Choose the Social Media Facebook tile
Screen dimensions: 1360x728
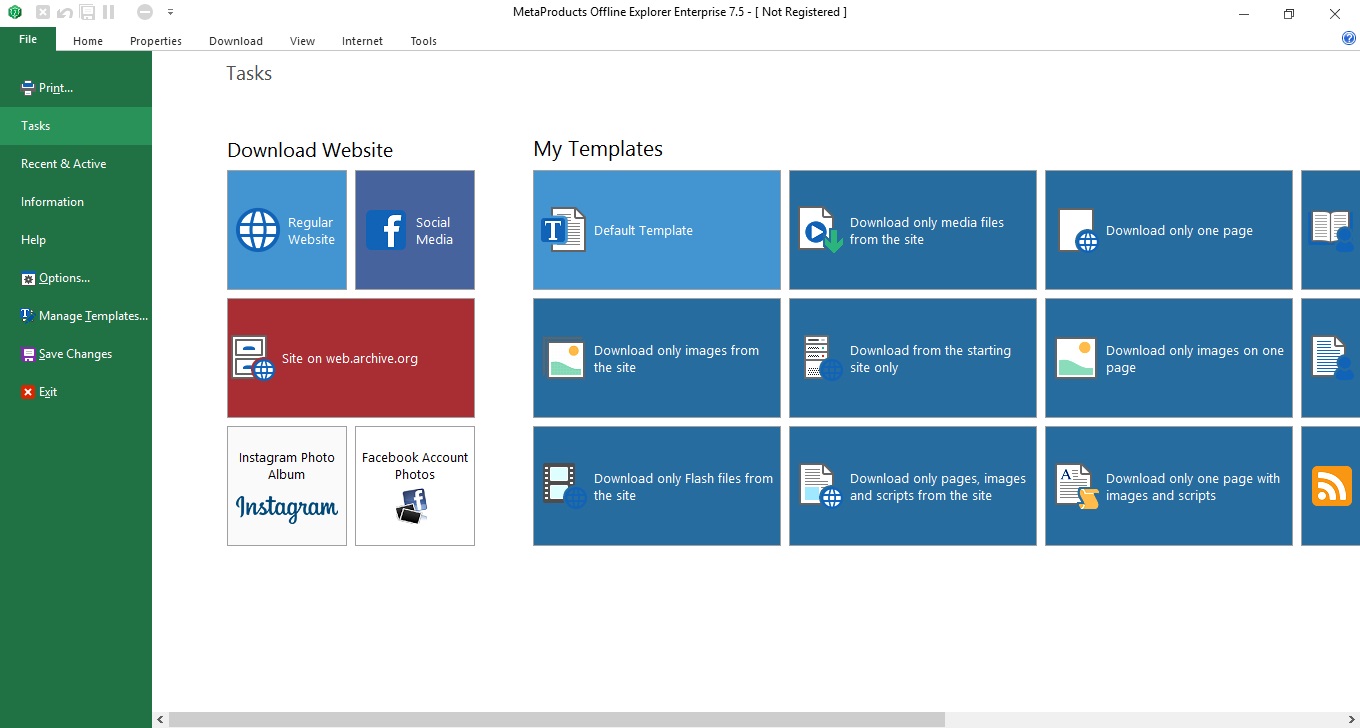point(415,230)
